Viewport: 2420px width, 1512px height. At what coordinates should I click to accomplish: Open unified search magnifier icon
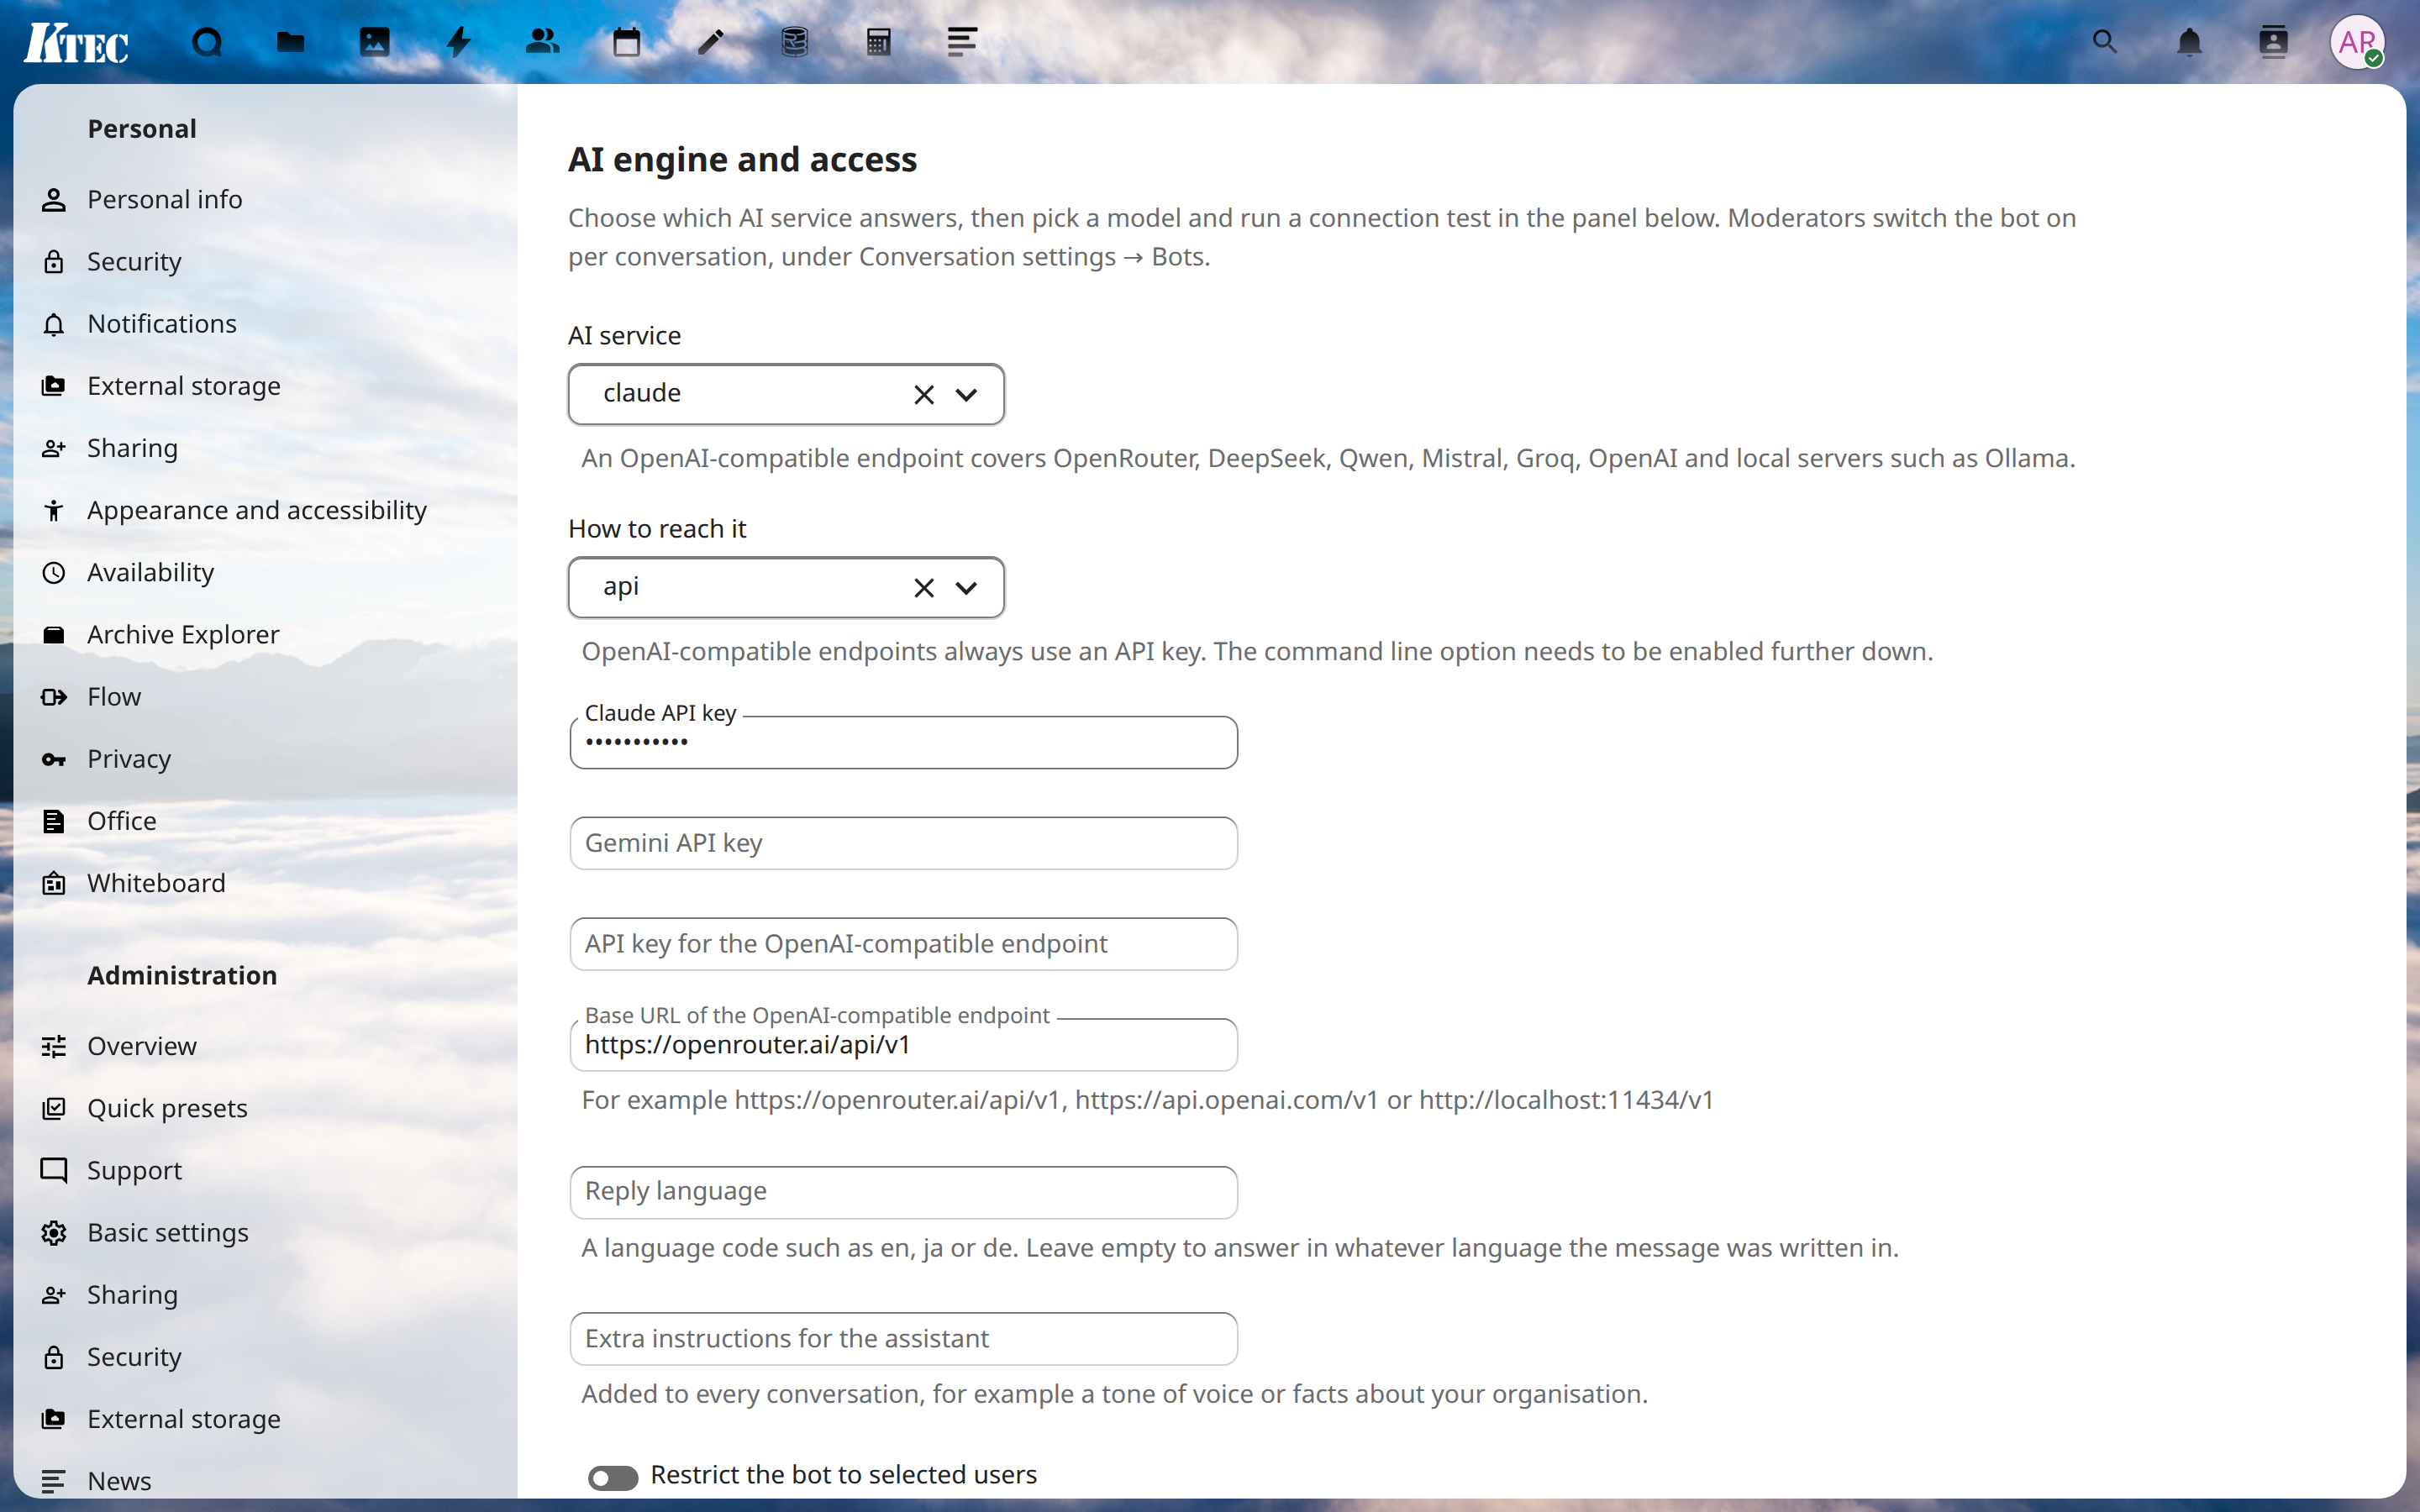pyautogui.click(x=2105, y=42)
